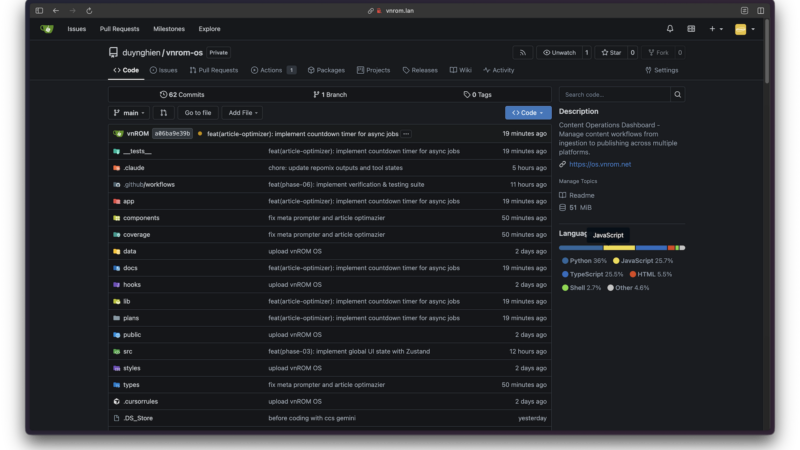Image resolution: width=800 pixels, height=450 pixels.
Task: Click the Gitea home logo
Action: pyautogui.click(x=46, y=29)
